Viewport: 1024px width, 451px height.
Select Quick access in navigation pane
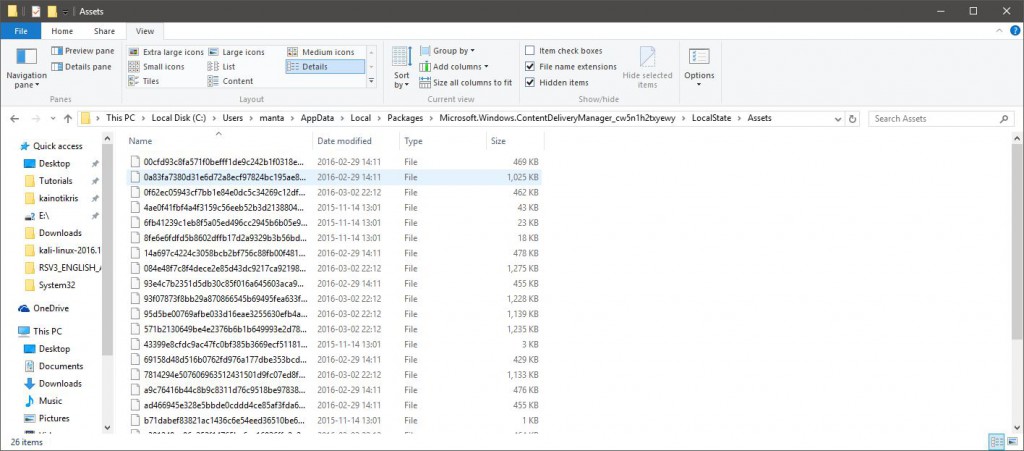(x=52, y=146)
